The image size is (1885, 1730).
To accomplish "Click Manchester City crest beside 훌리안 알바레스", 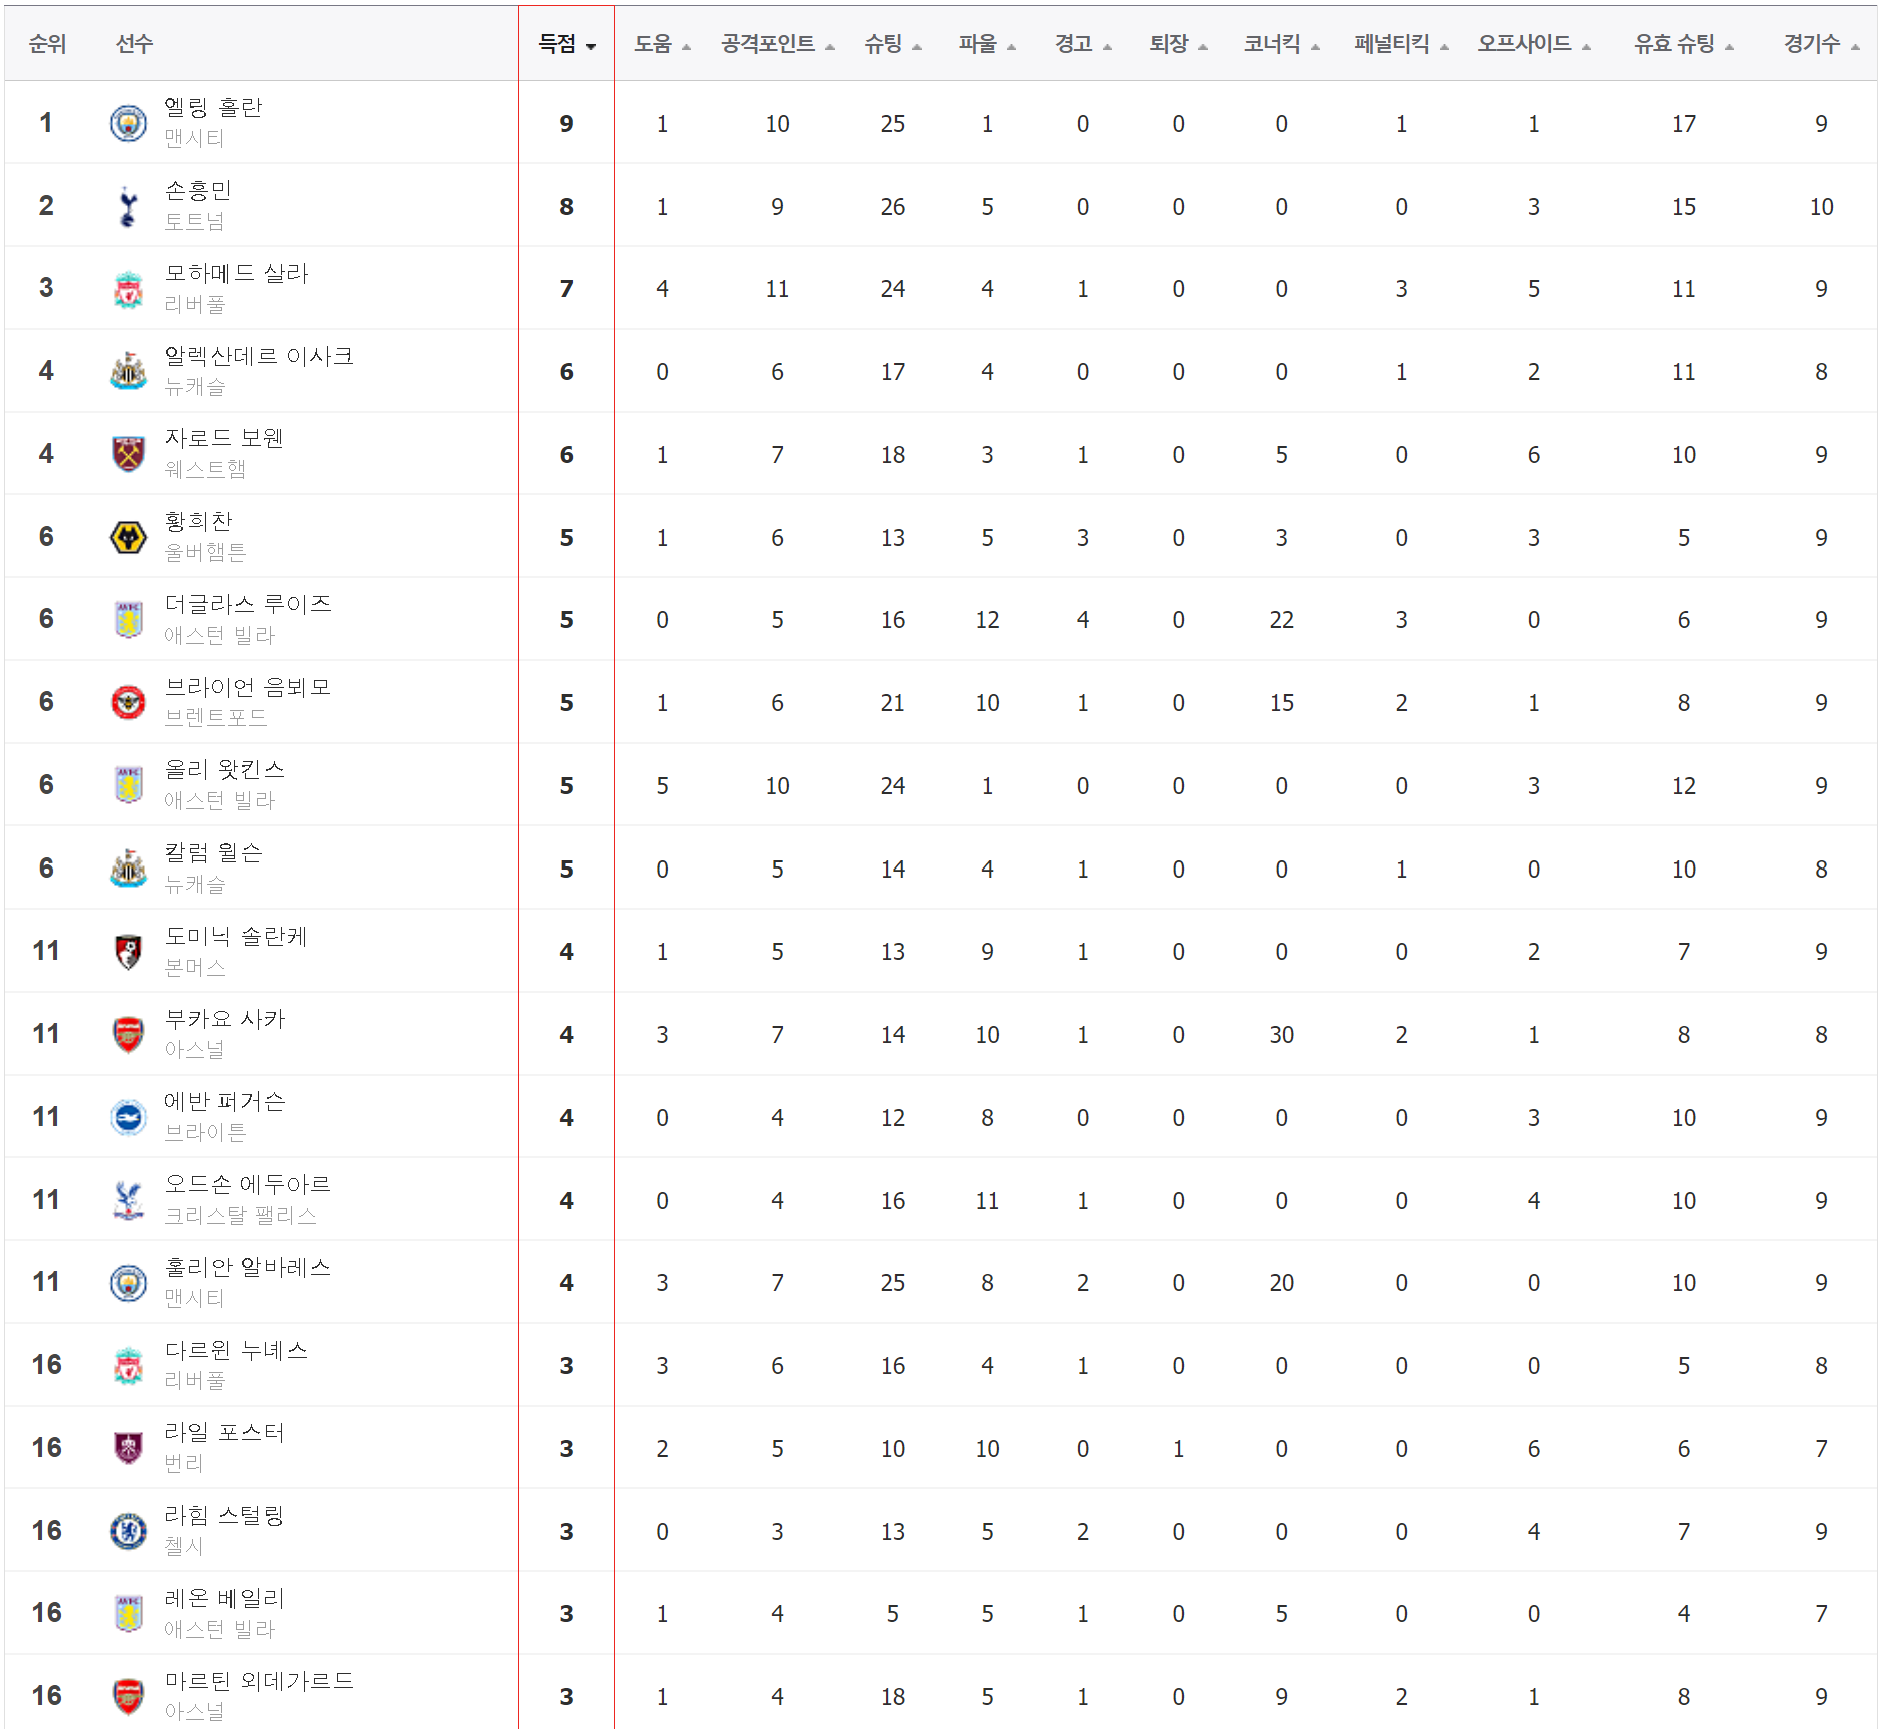I will [128, 1282].
